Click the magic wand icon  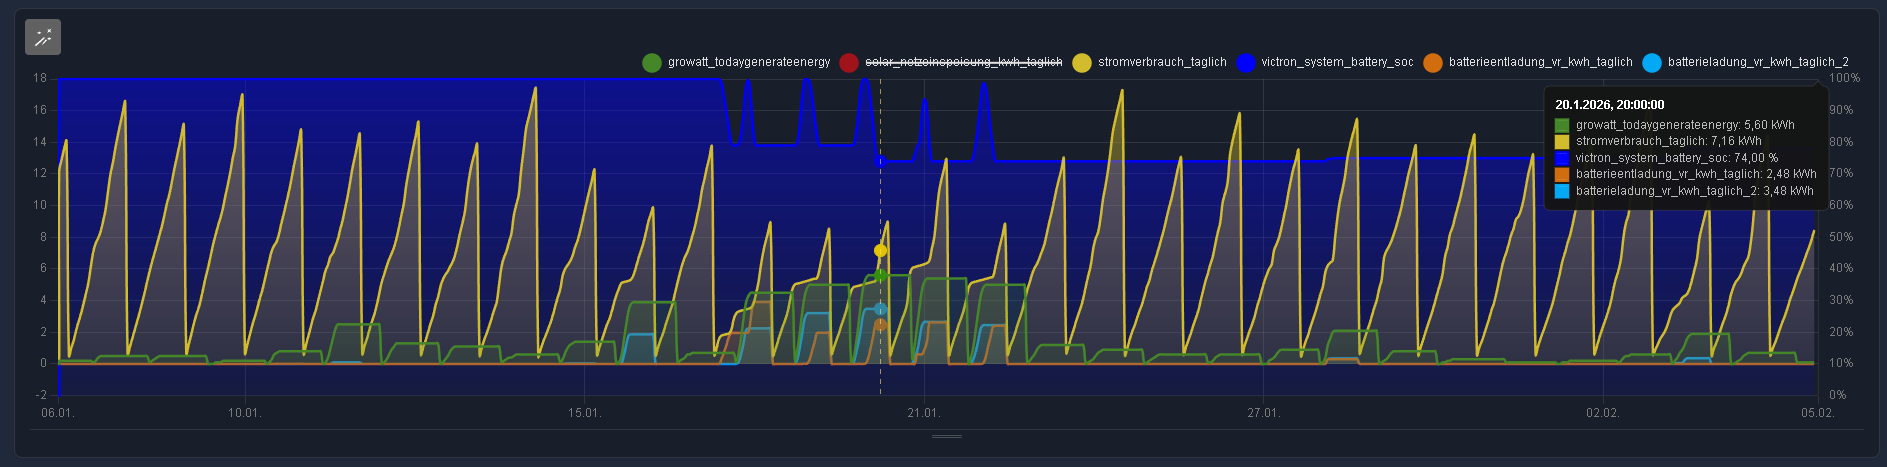(43, 37)
